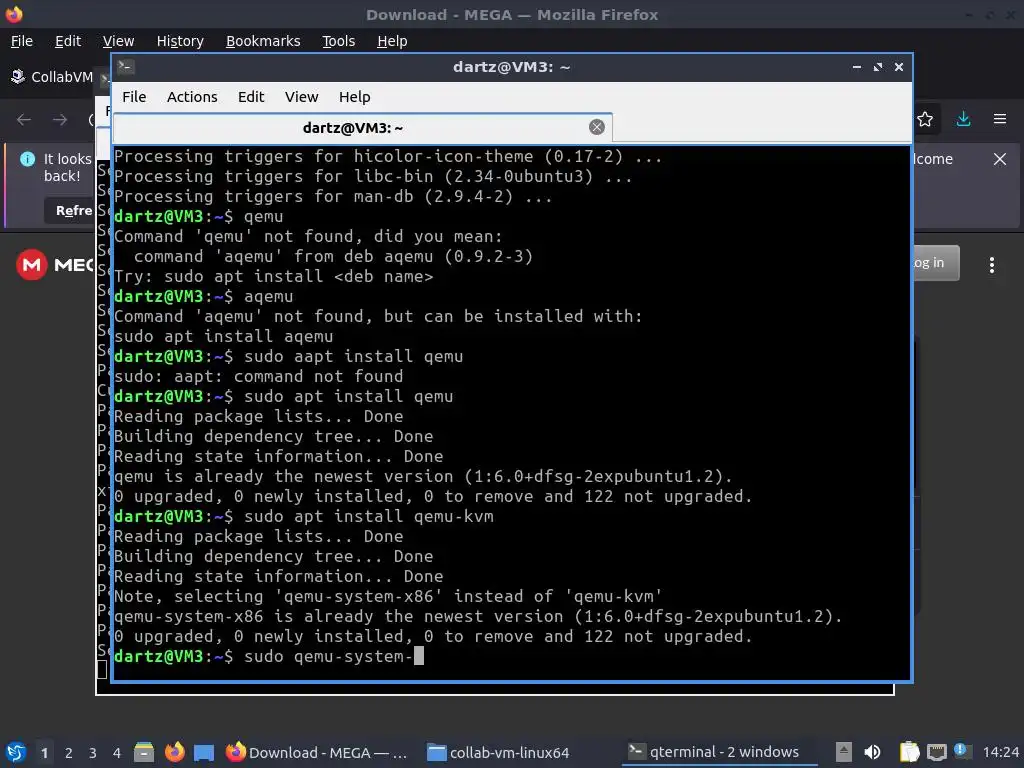Select the dartz@VM3: ~ terminal tab
This screenshot has width=1024, height=768.
pyautogui.click(x=362, y=128)
